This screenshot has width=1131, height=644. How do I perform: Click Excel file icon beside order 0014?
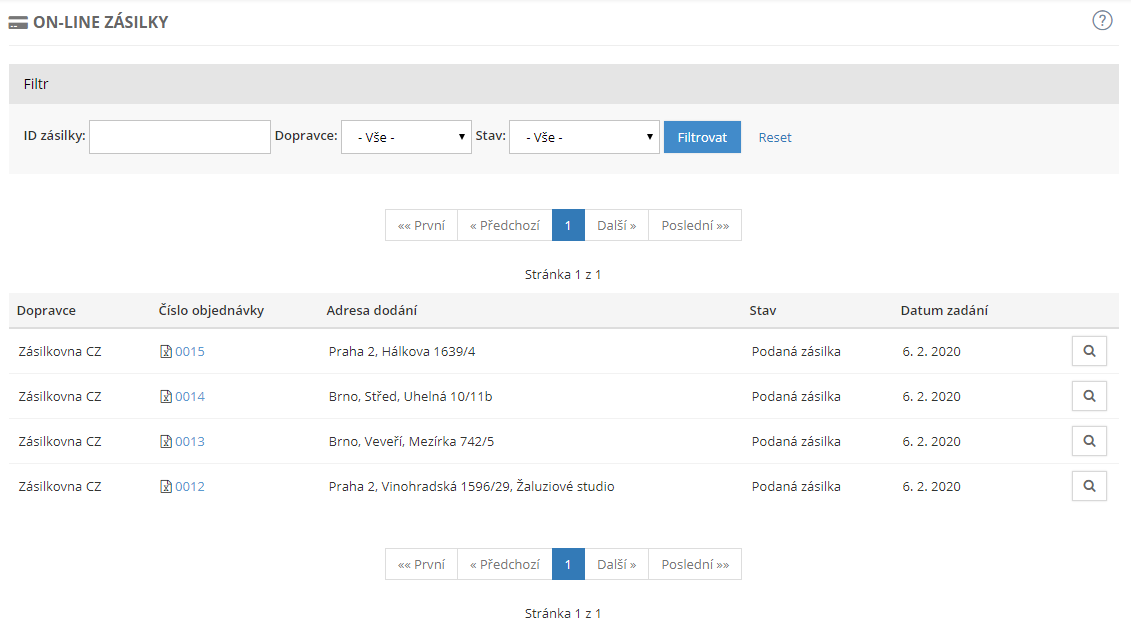[x=166, y=396]
